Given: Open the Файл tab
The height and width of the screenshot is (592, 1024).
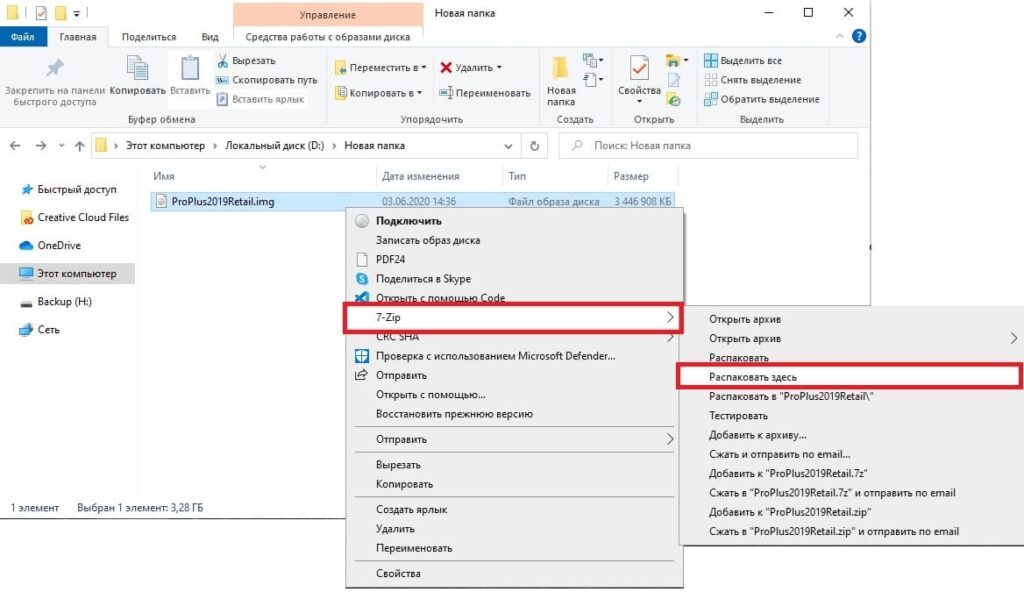Looking at the screenshot, I should pos(23,37).
